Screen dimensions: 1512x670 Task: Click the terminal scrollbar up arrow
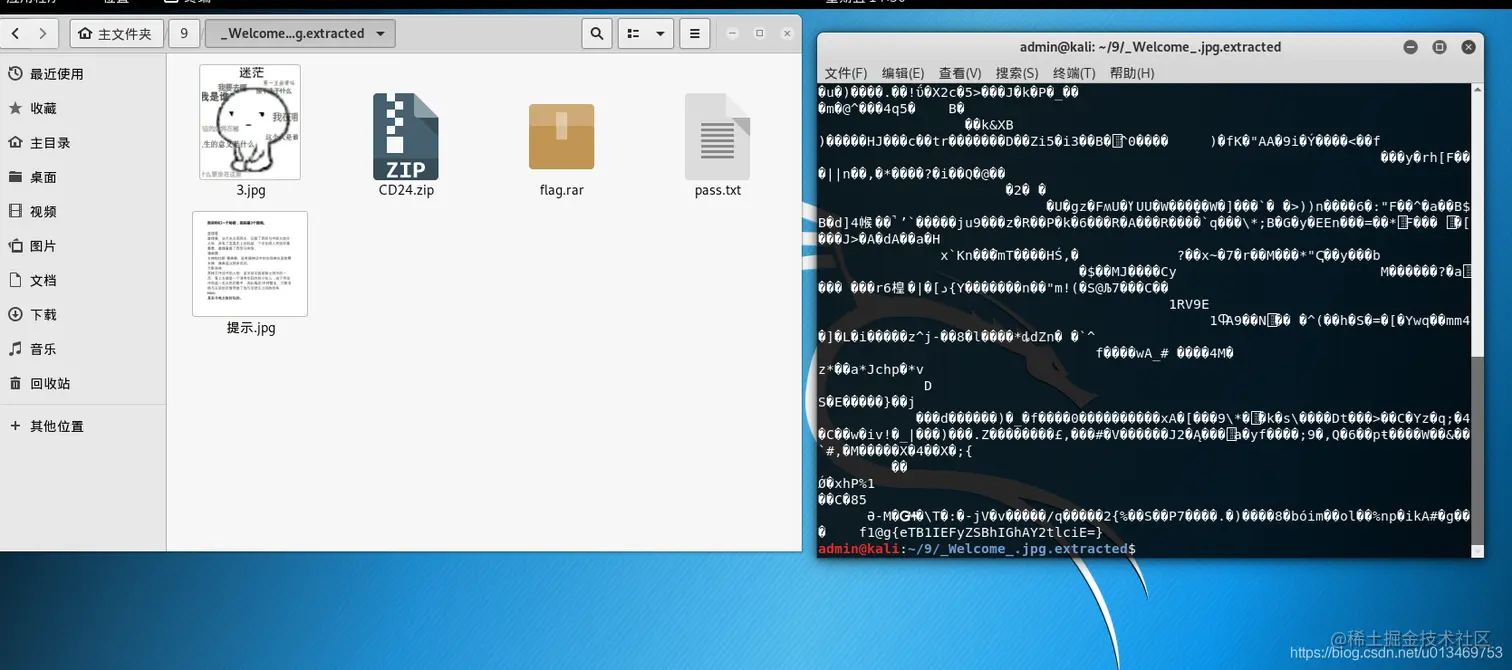tap(1477, 90)
